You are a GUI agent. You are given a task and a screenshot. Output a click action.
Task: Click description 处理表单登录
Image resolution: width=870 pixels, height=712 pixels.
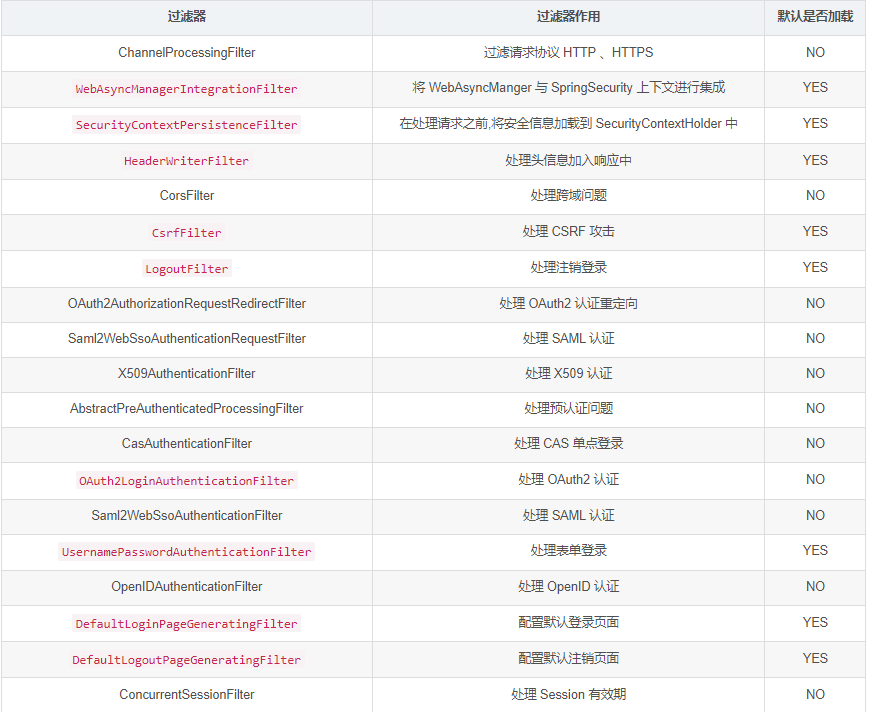[568, 551]
